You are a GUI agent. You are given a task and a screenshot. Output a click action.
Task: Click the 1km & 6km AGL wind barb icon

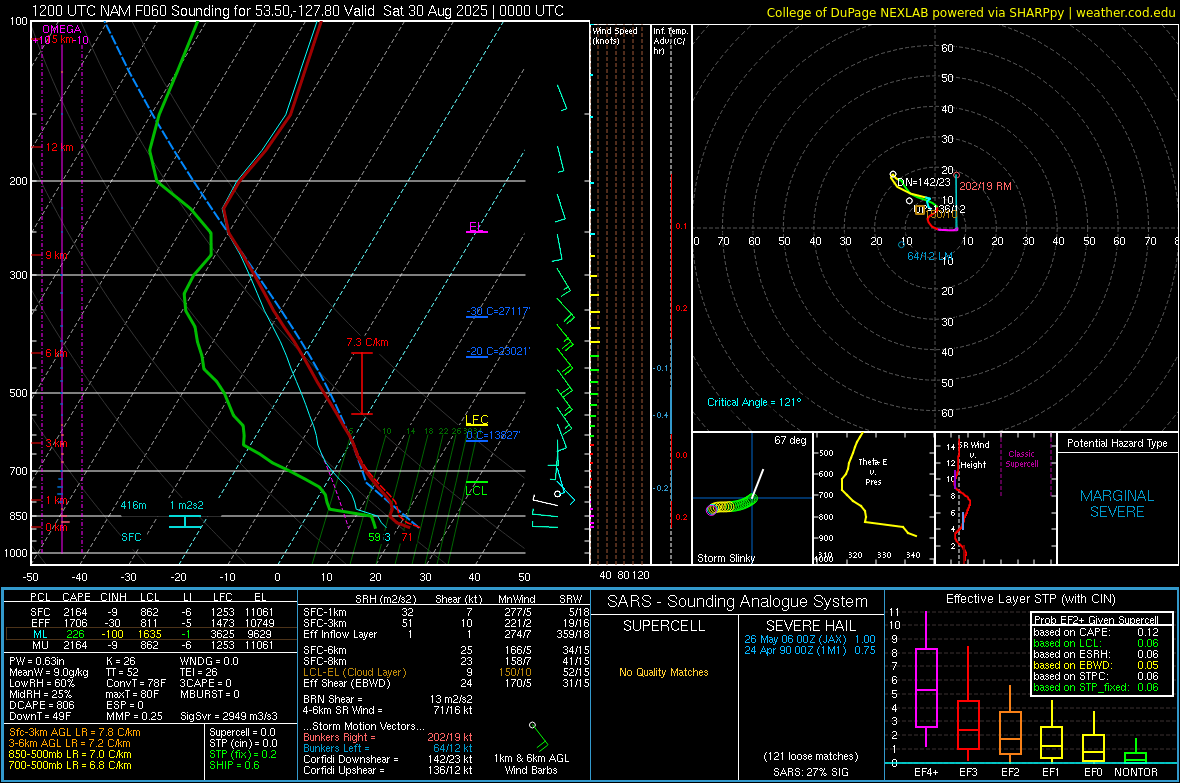click(x=537, y=736)
